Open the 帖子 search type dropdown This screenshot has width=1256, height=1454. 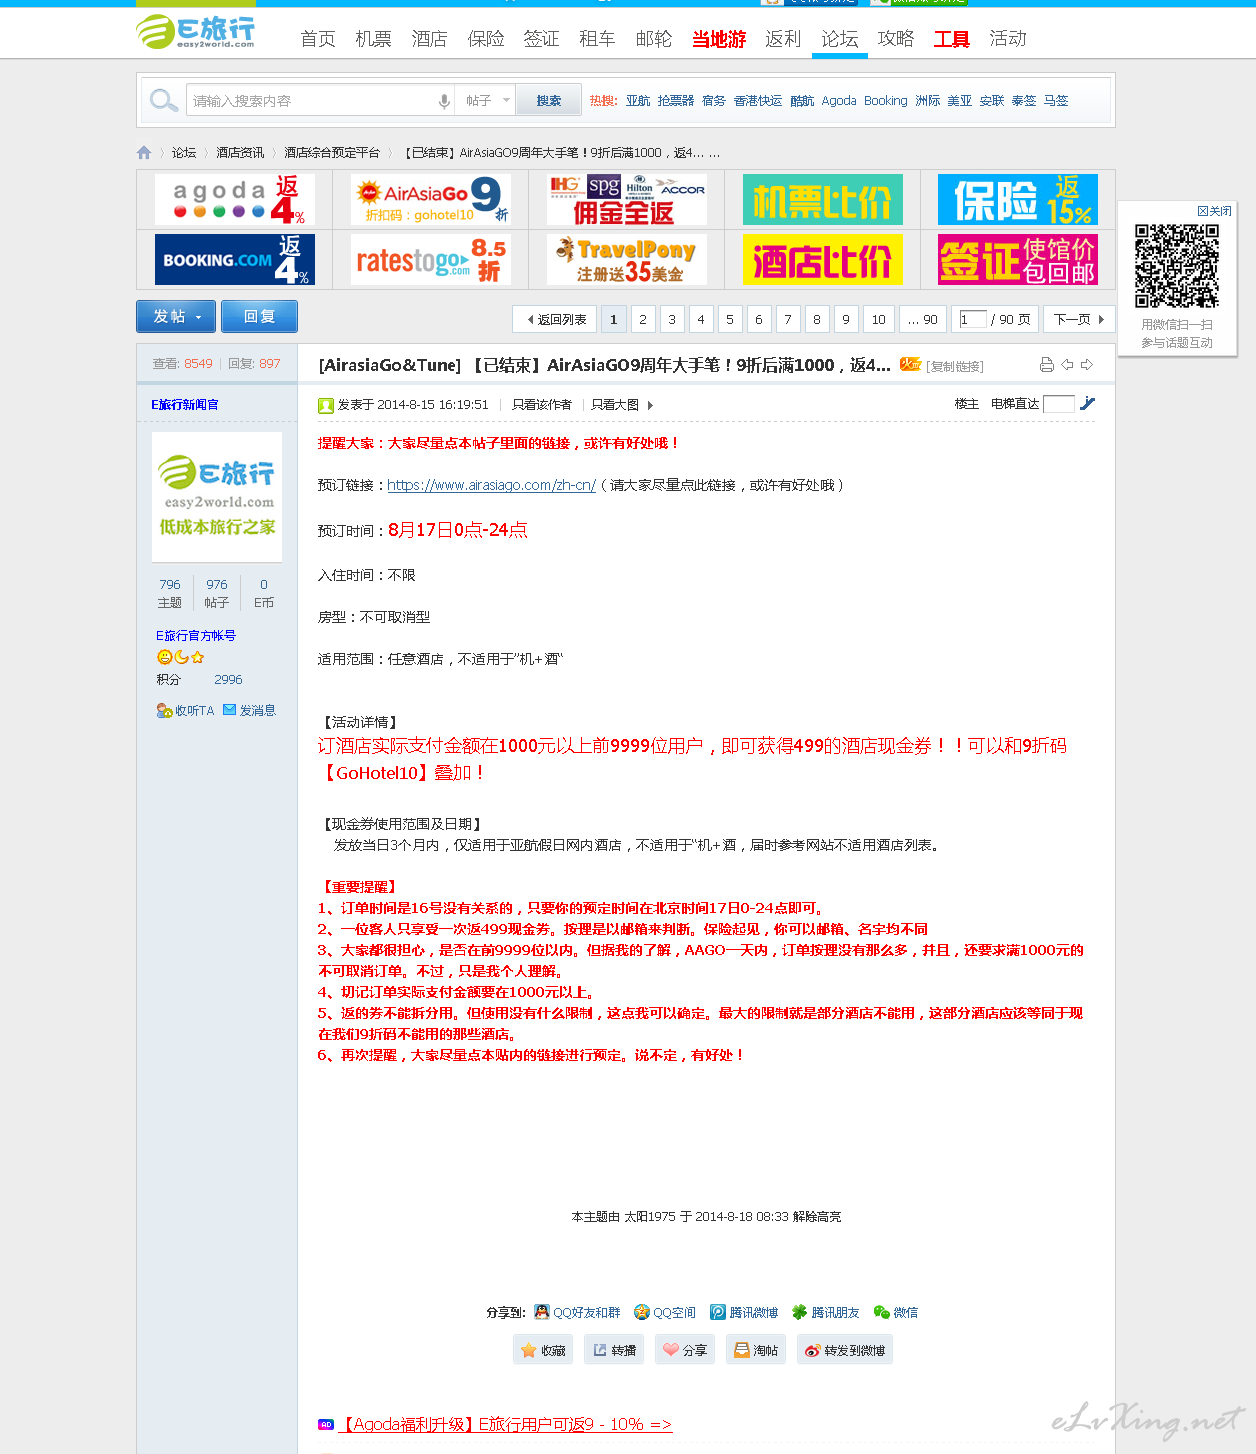(487, 101)
